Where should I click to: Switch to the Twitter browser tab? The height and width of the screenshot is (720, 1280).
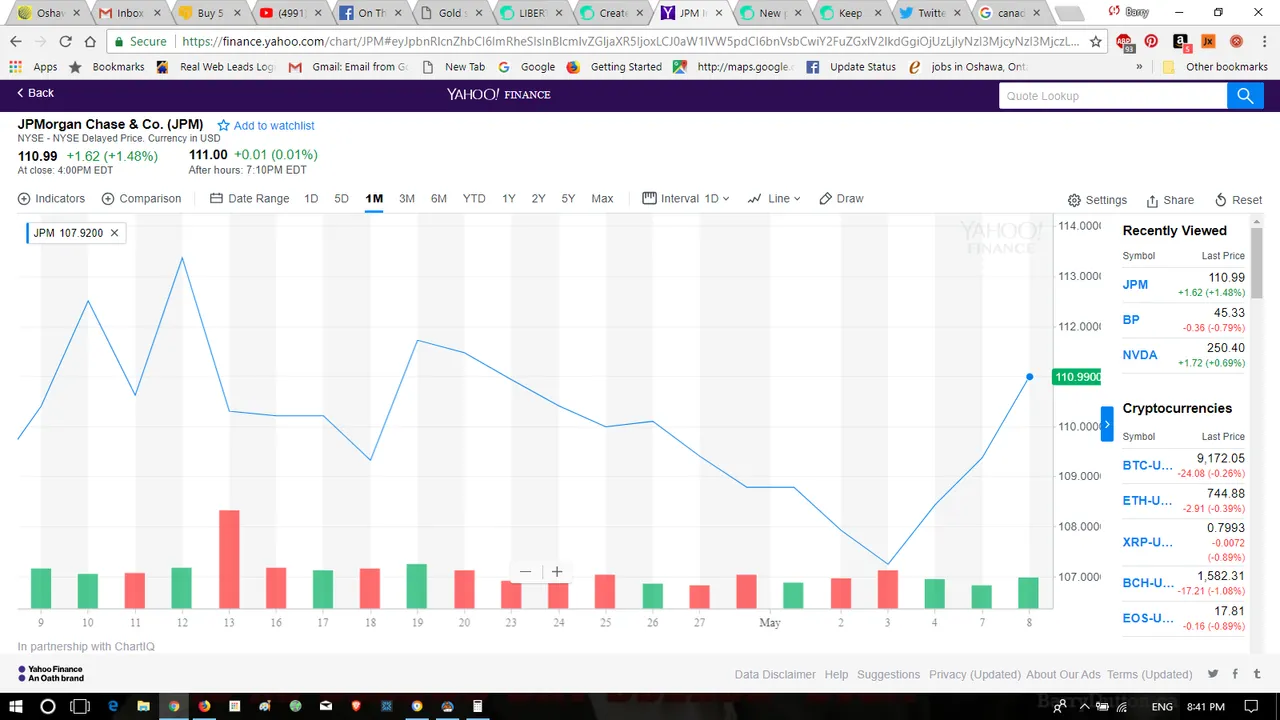[930, 13]
